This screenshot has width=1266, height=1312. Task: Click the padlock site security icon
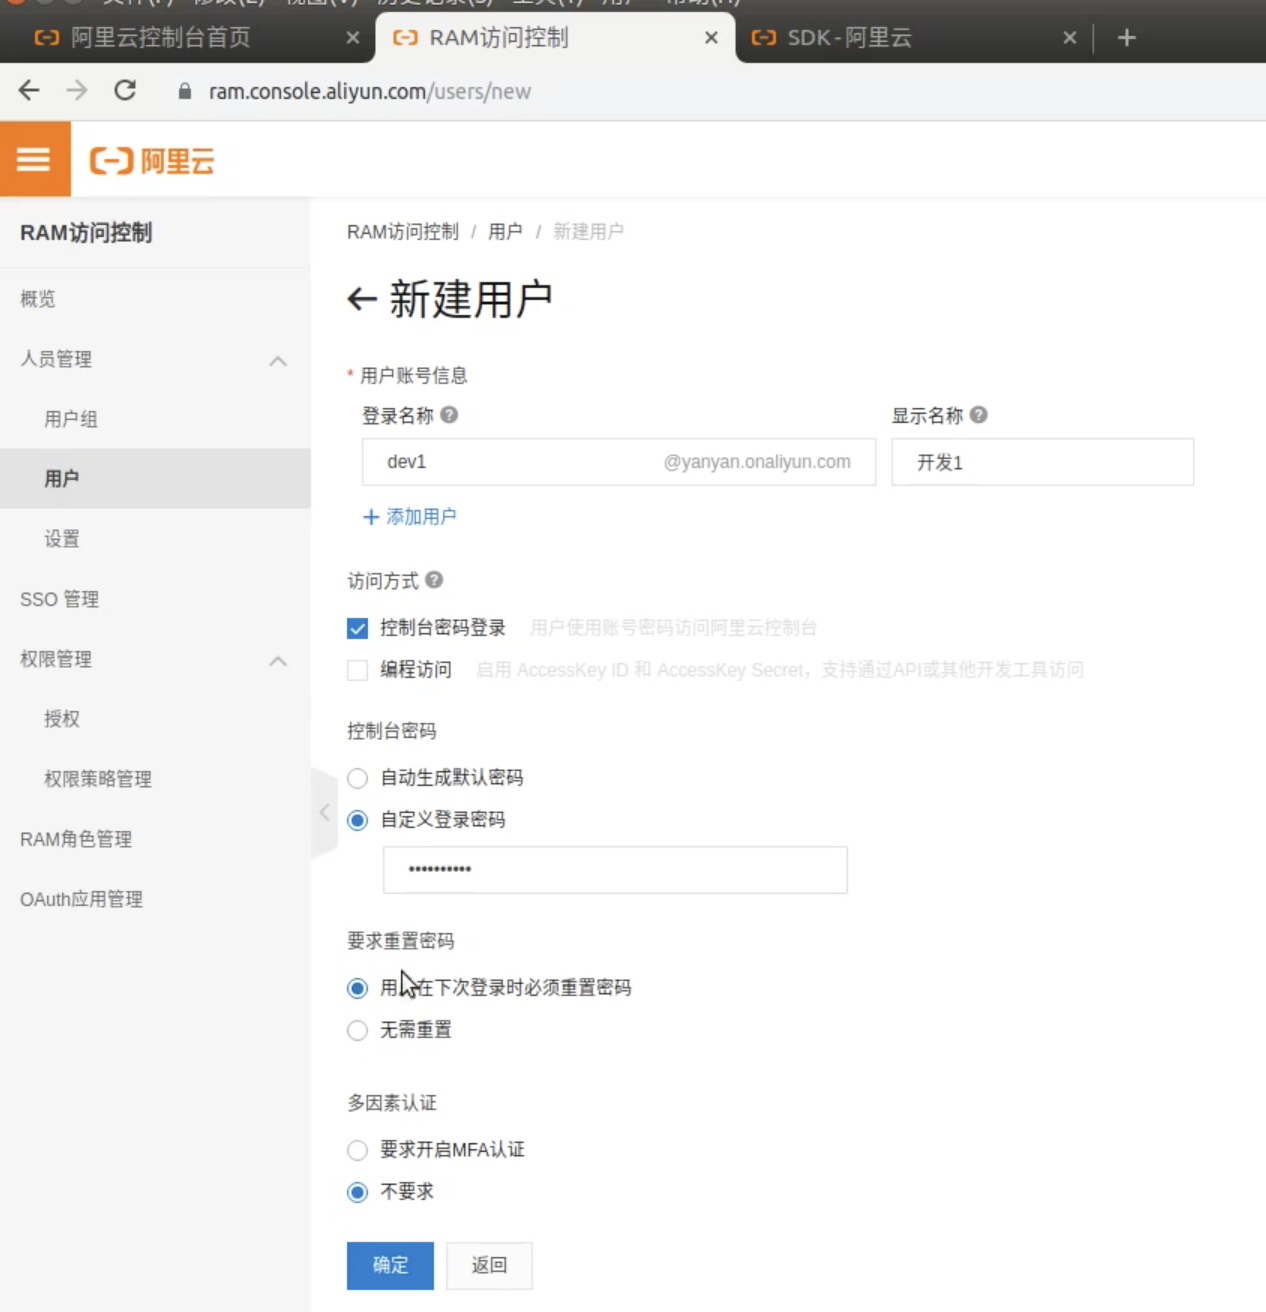[x=184, y=92]
